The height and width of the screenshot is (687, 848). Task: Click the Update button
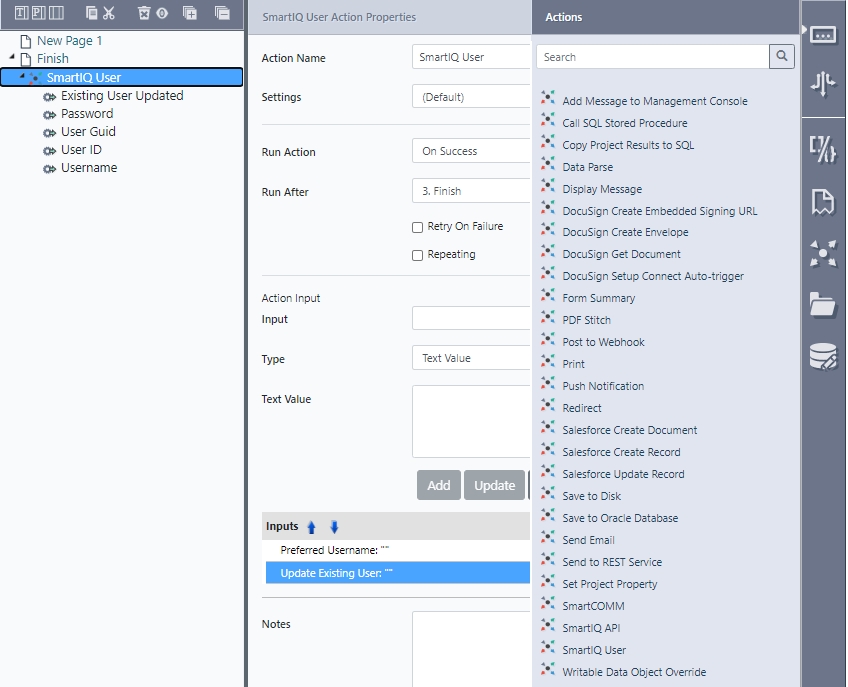(494, 485)
